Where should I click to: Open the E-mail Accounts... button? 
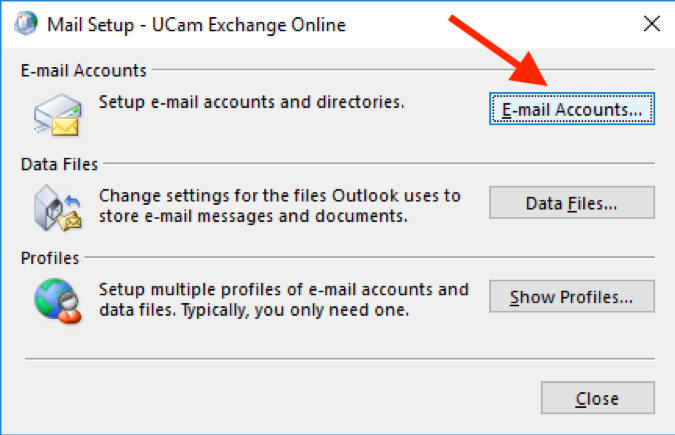(x=572, y=109)
